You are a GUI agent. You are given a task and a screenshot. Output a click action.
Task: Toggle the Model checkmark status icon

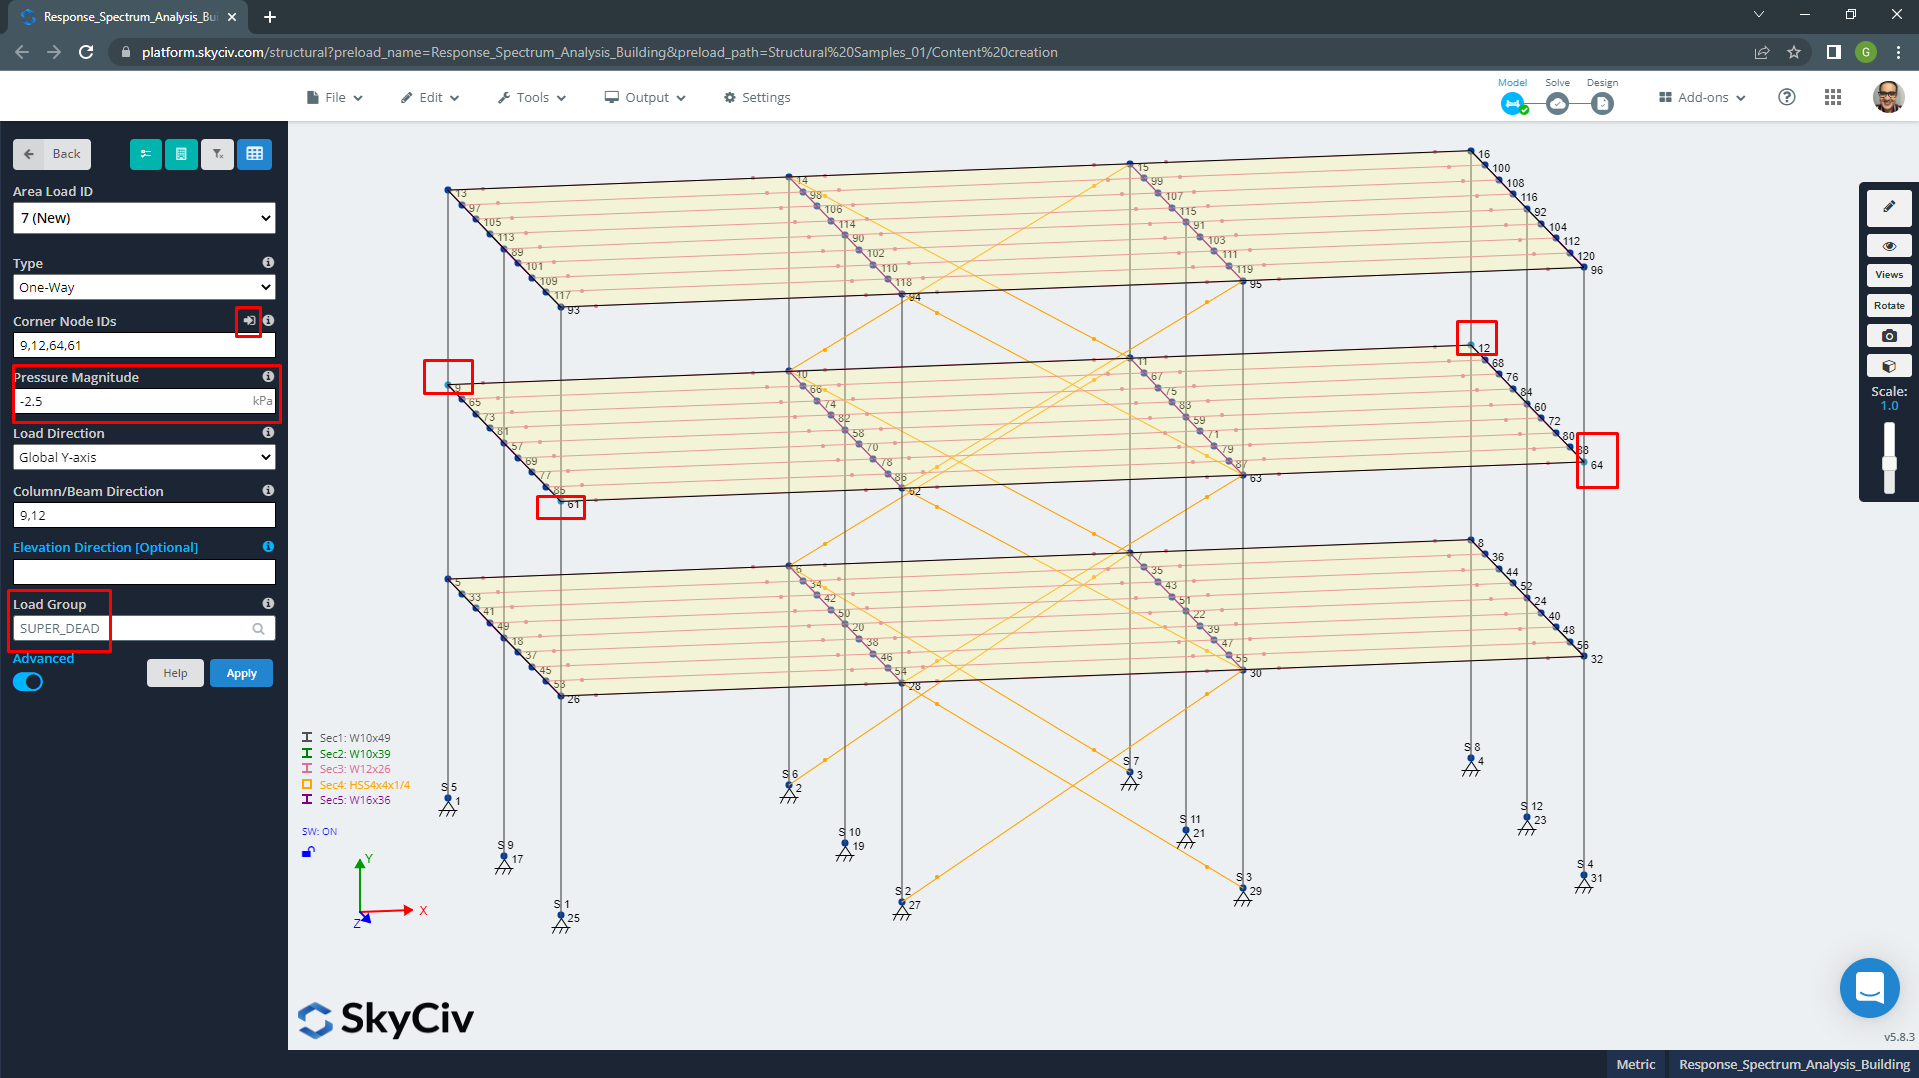coord(1513,103)
